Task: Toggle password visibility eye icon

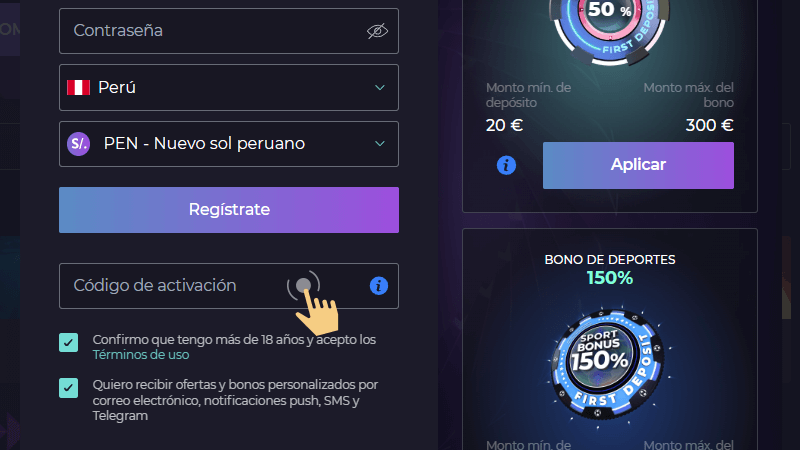Action: [377, 31]
